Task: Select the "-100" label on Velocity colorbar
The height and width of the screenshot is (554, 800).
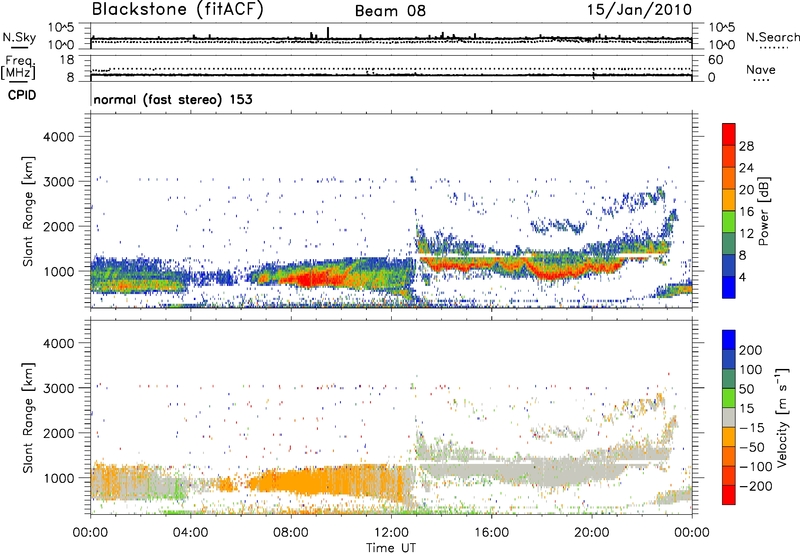Action: point(756,467)
